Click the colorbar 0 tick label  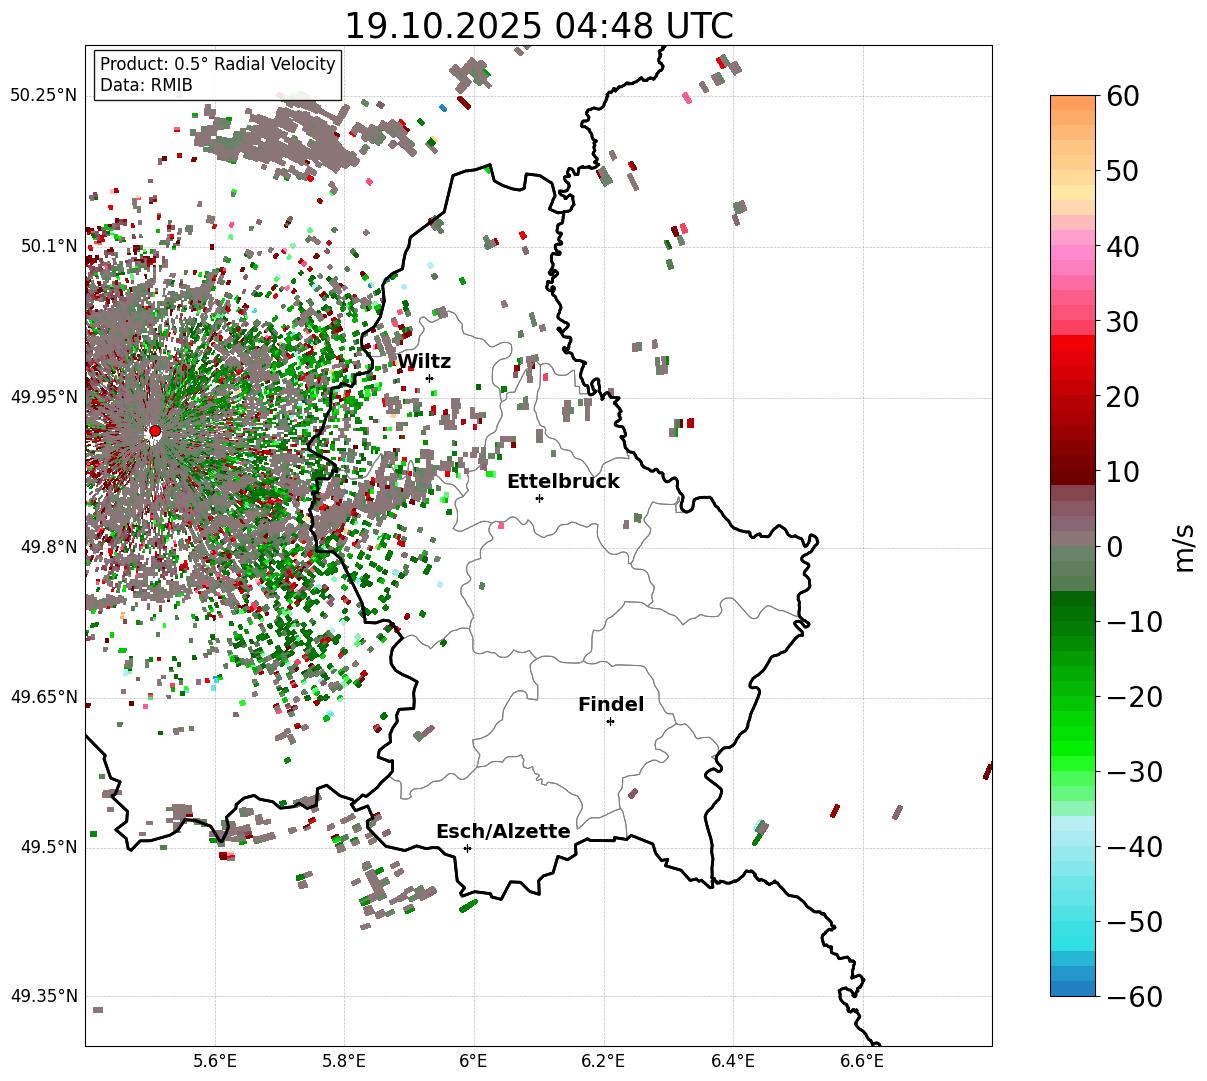click(1114, 546)
